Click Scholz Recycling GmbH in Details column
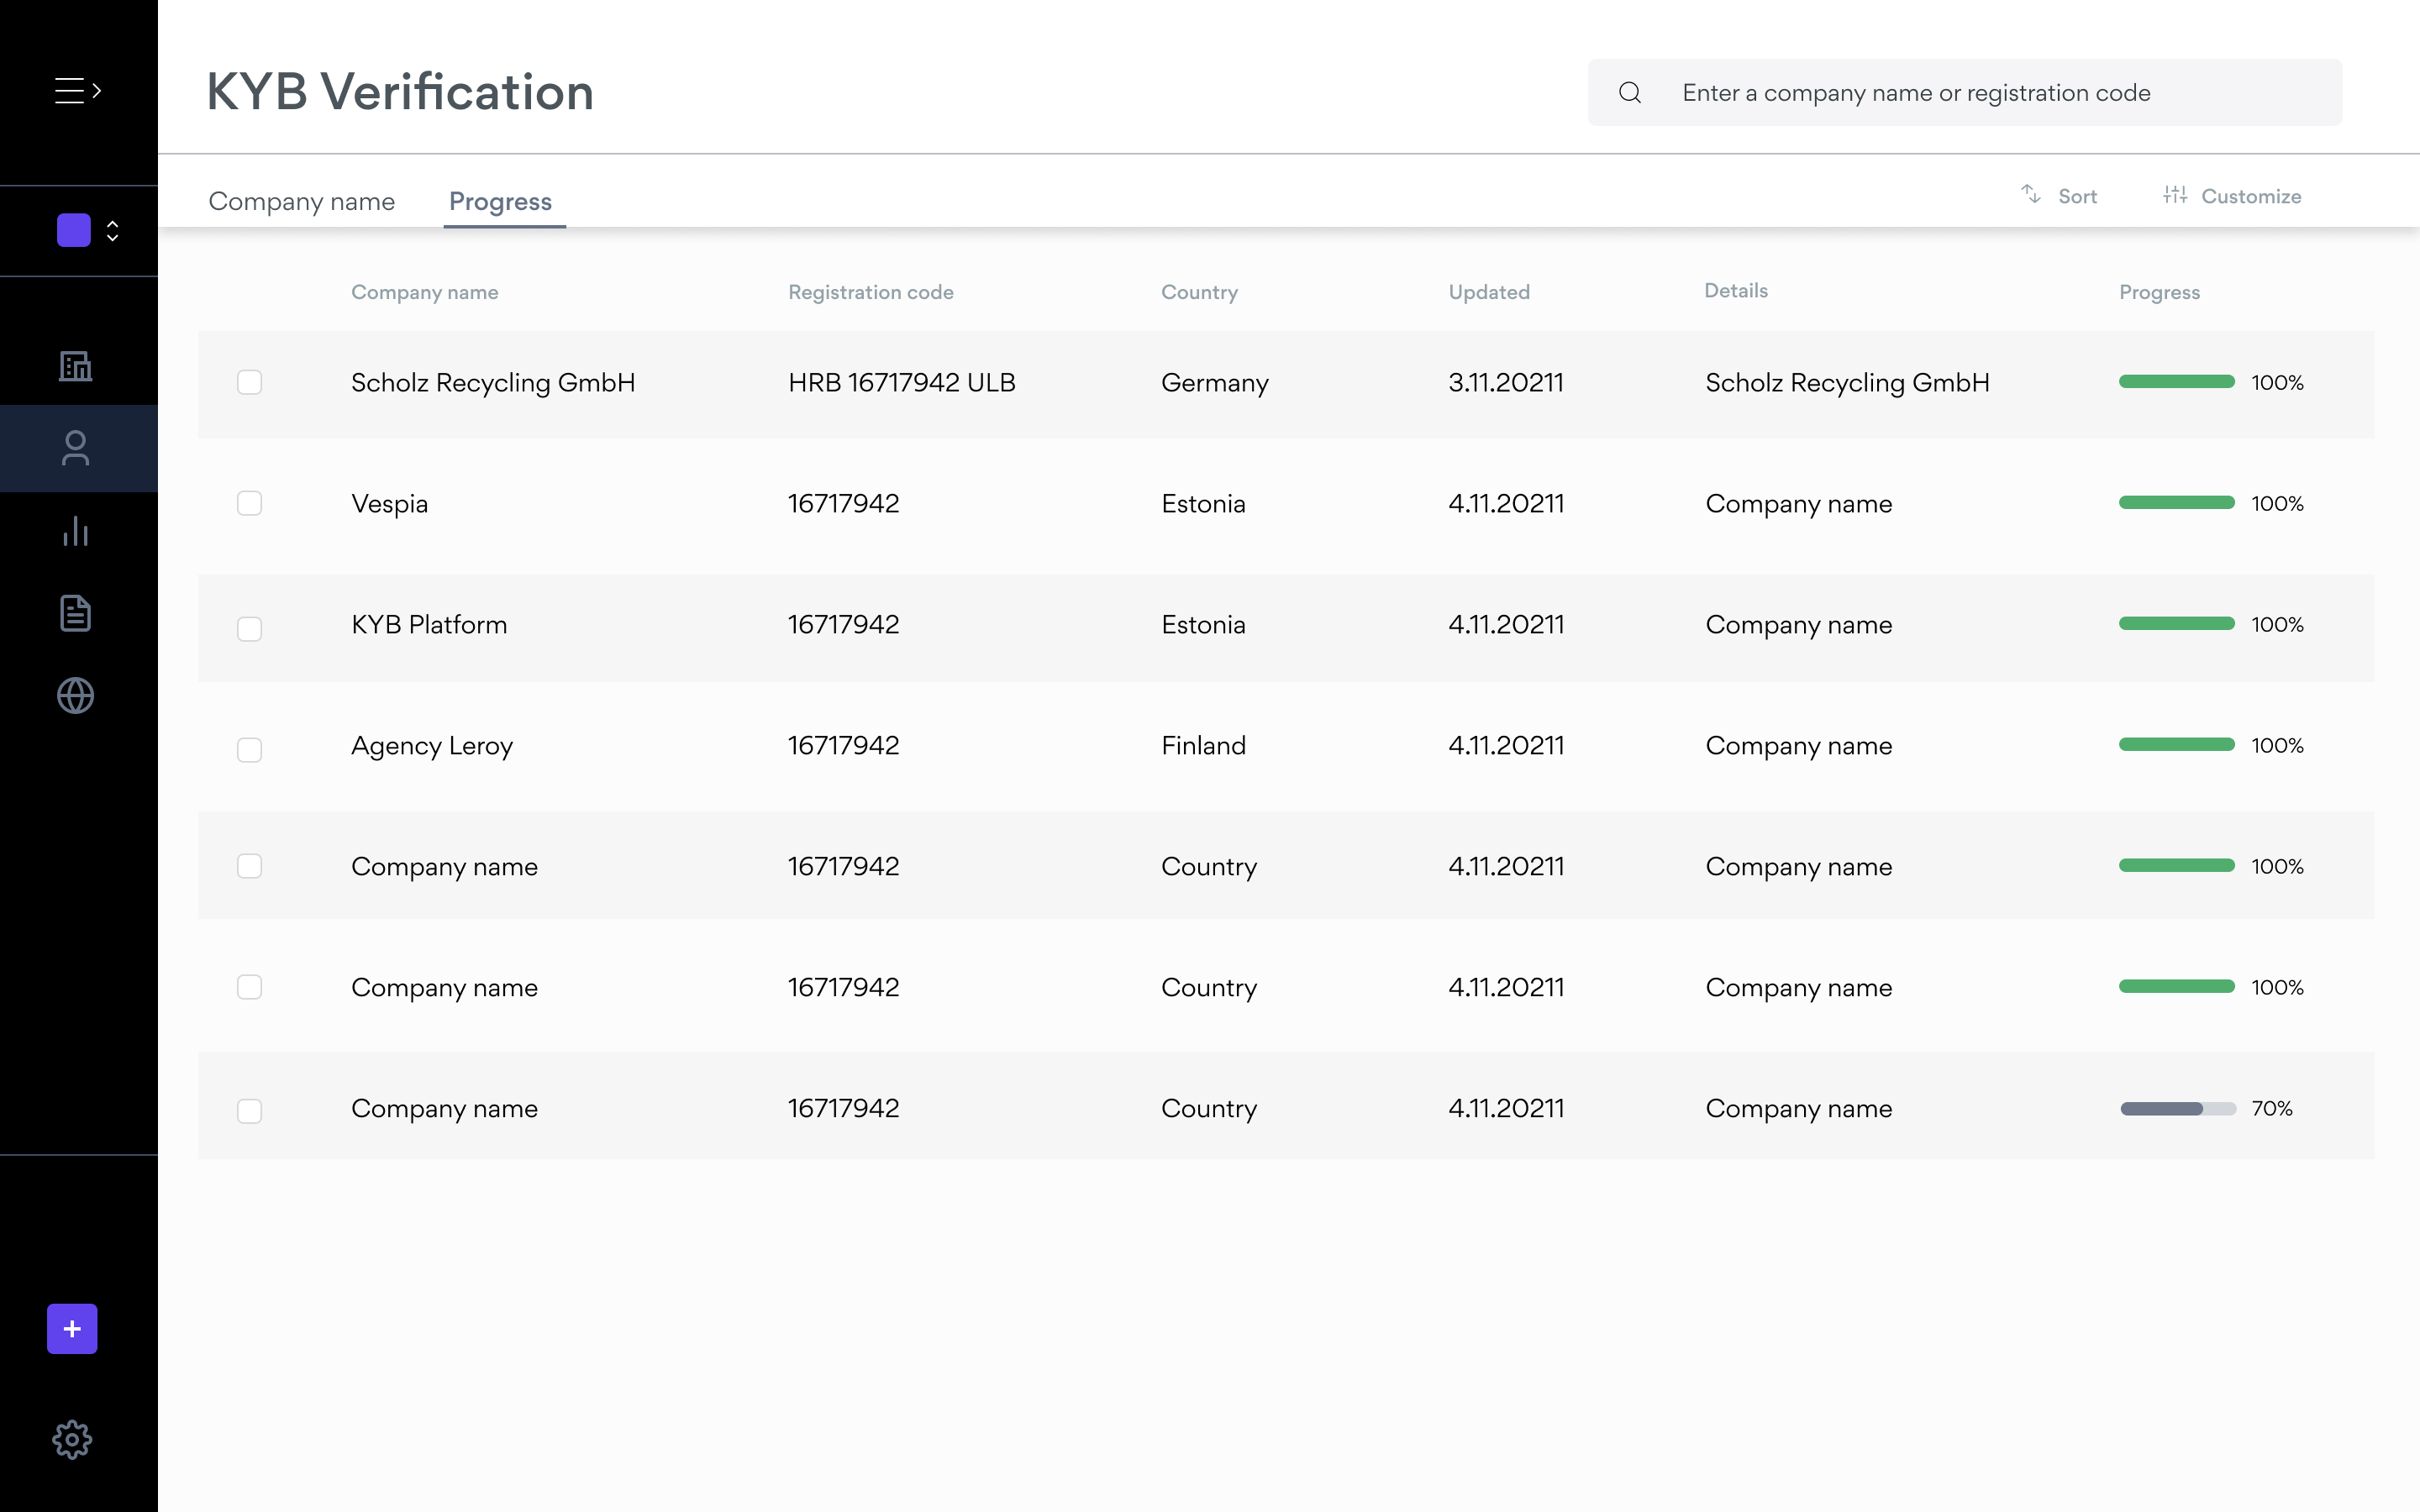The height and width of the screenshot is (1512, 2420). (x=1847, y=383)
